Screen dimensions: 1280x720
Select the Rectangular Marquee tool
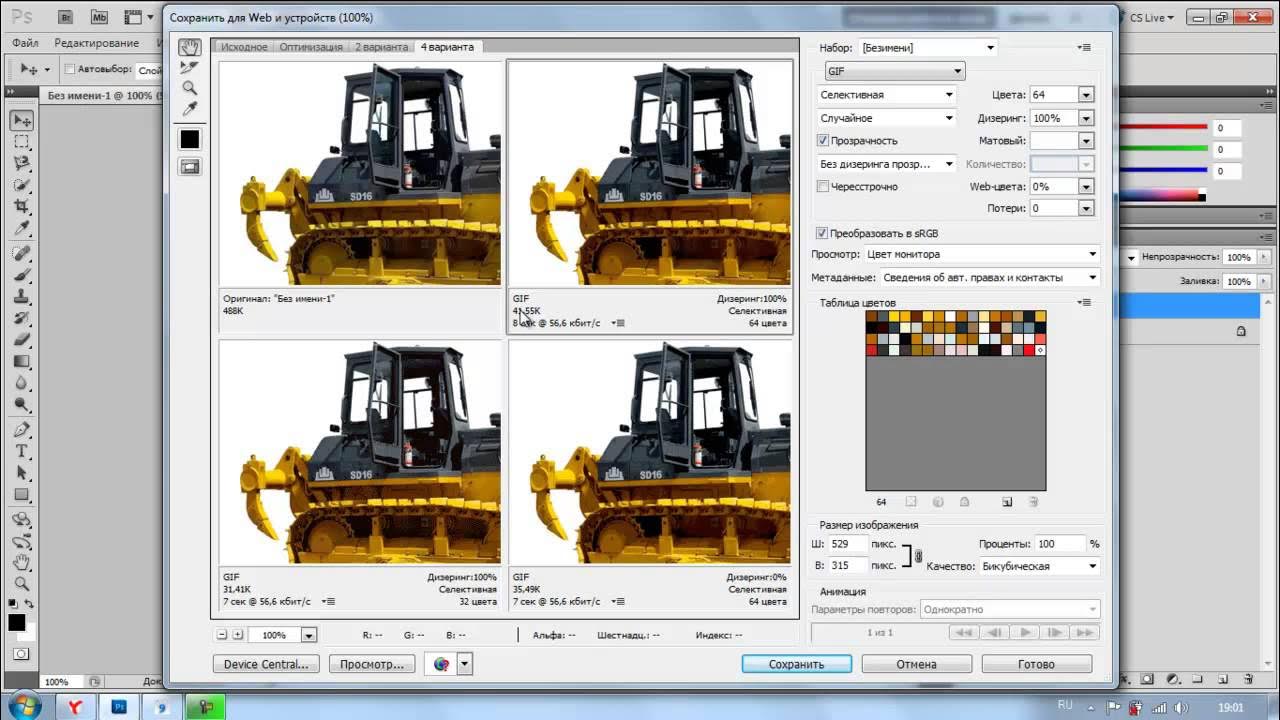click(22, 141)
